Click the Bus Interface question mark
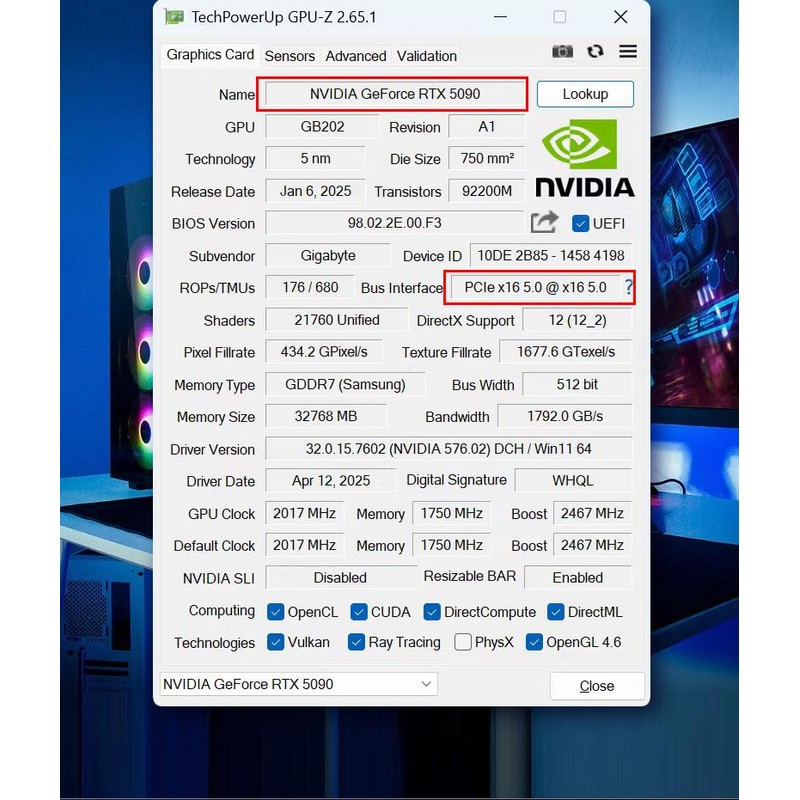The height and width of the screenshot is (800, 800). click(629, 287)
